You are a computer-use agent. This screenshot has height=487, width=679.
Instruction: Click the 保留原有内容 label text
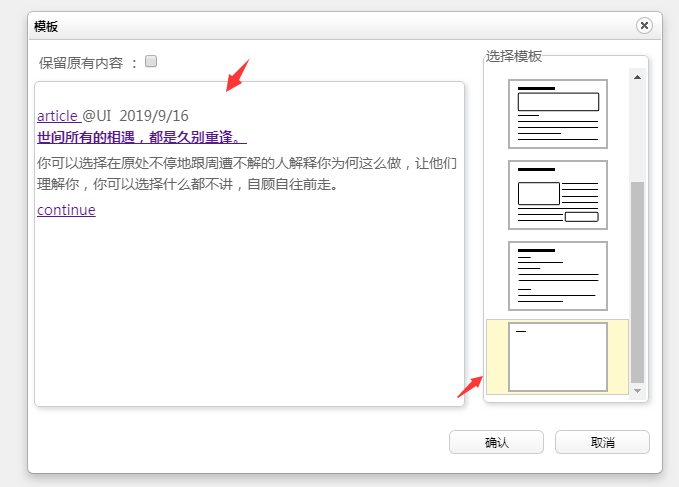[81, 63]
